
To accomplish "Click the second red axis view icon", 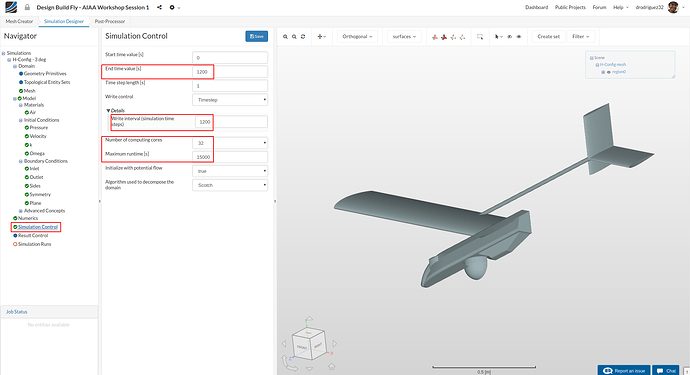I will [444, 37].
